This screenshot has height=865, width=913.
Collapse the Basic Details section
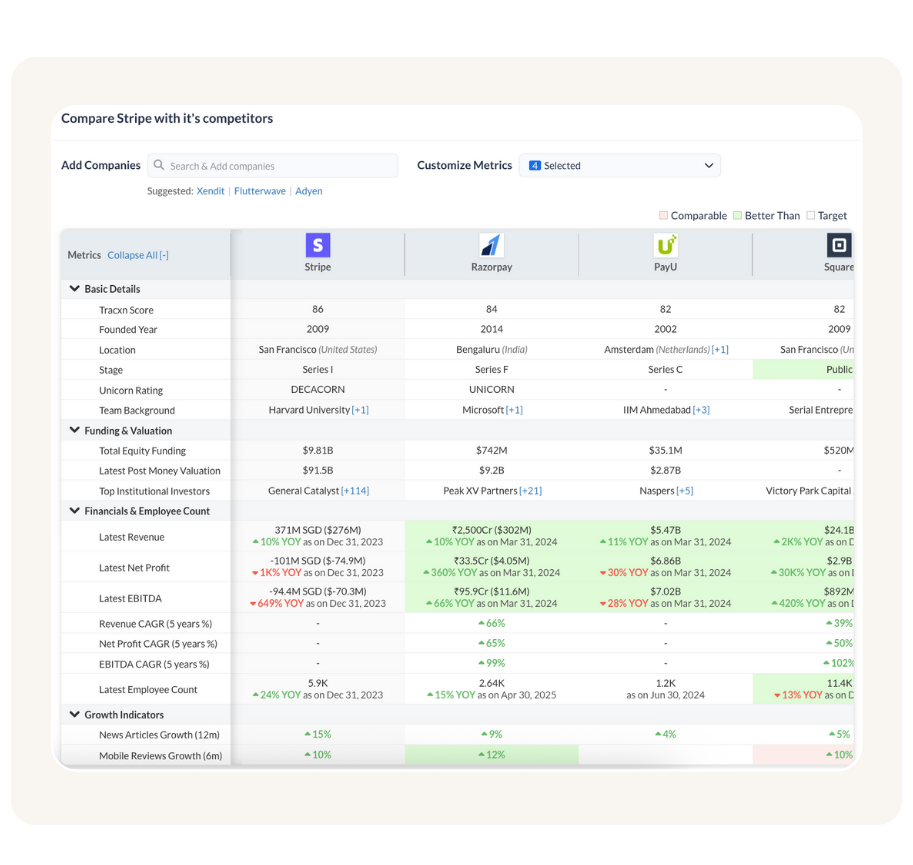(75, 289)
